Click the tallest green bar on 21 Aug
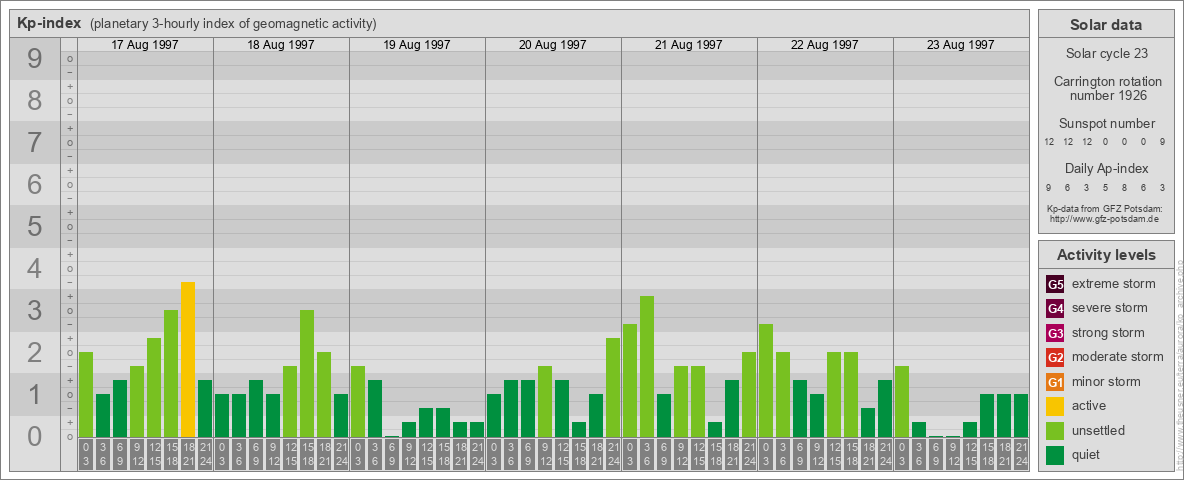The width and height of the screenshot is (1184, 480). point(647,367)
